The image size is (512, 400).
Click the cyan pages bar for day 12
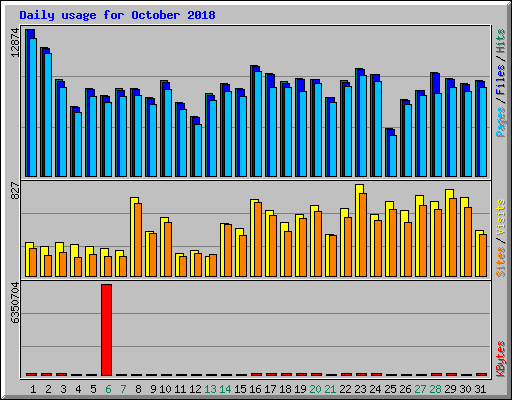point(198,150)
